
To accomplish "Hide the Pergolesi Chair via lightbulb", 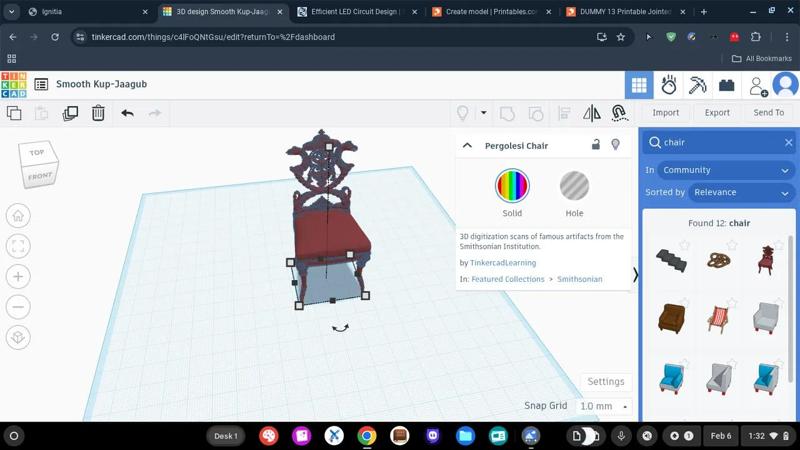I will [615, 145].
